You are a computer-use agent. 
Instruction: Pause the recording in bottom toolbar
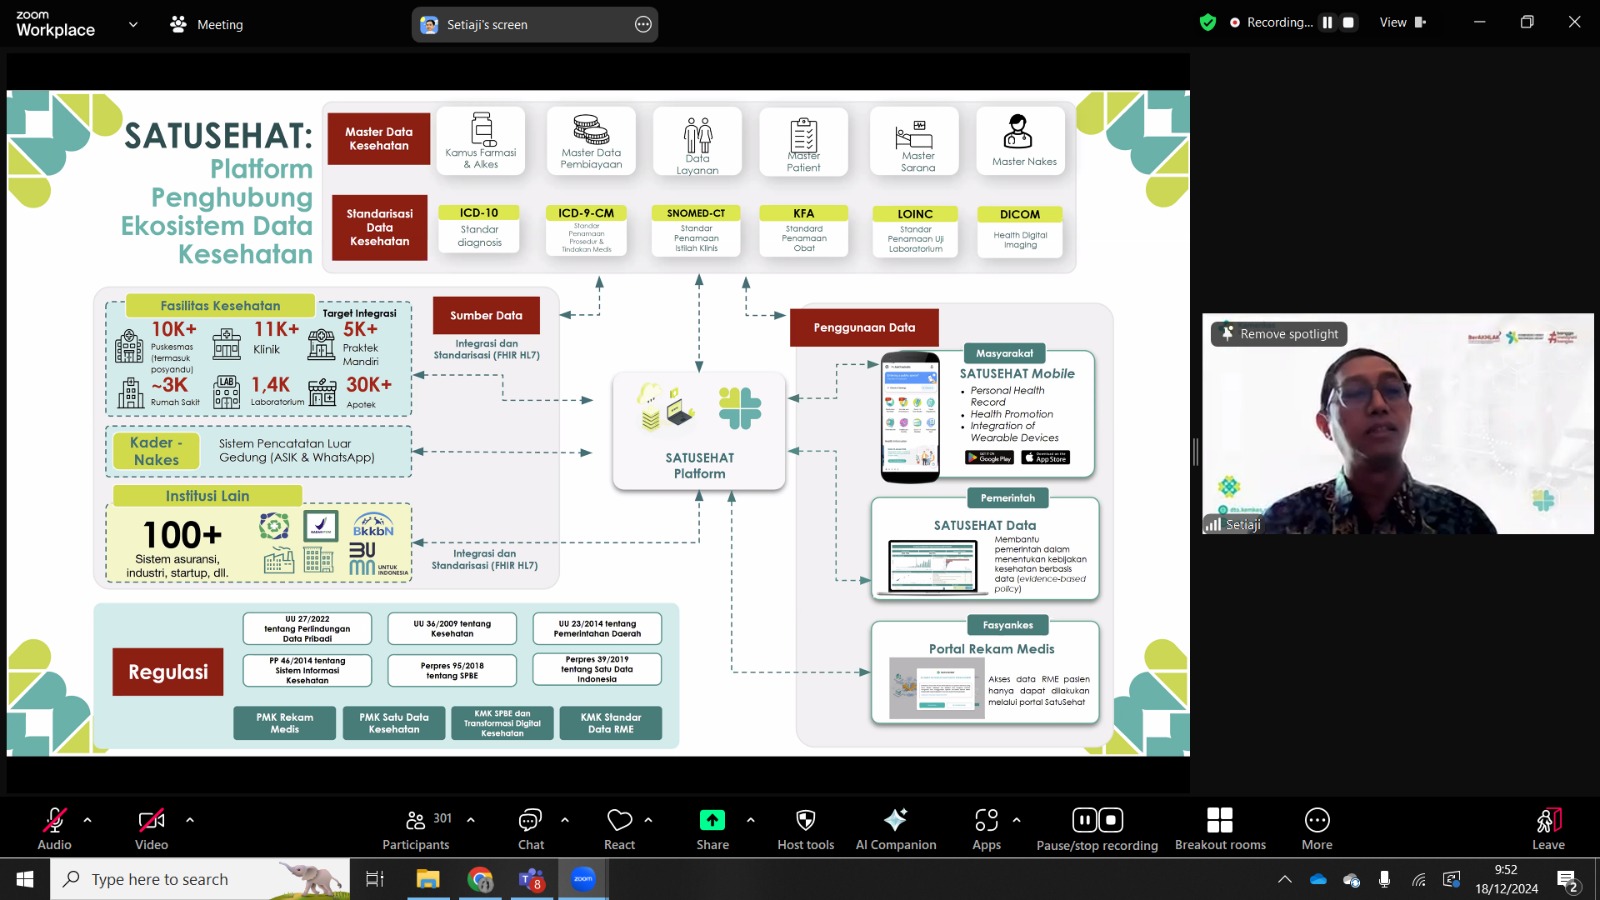point(1084,821)
